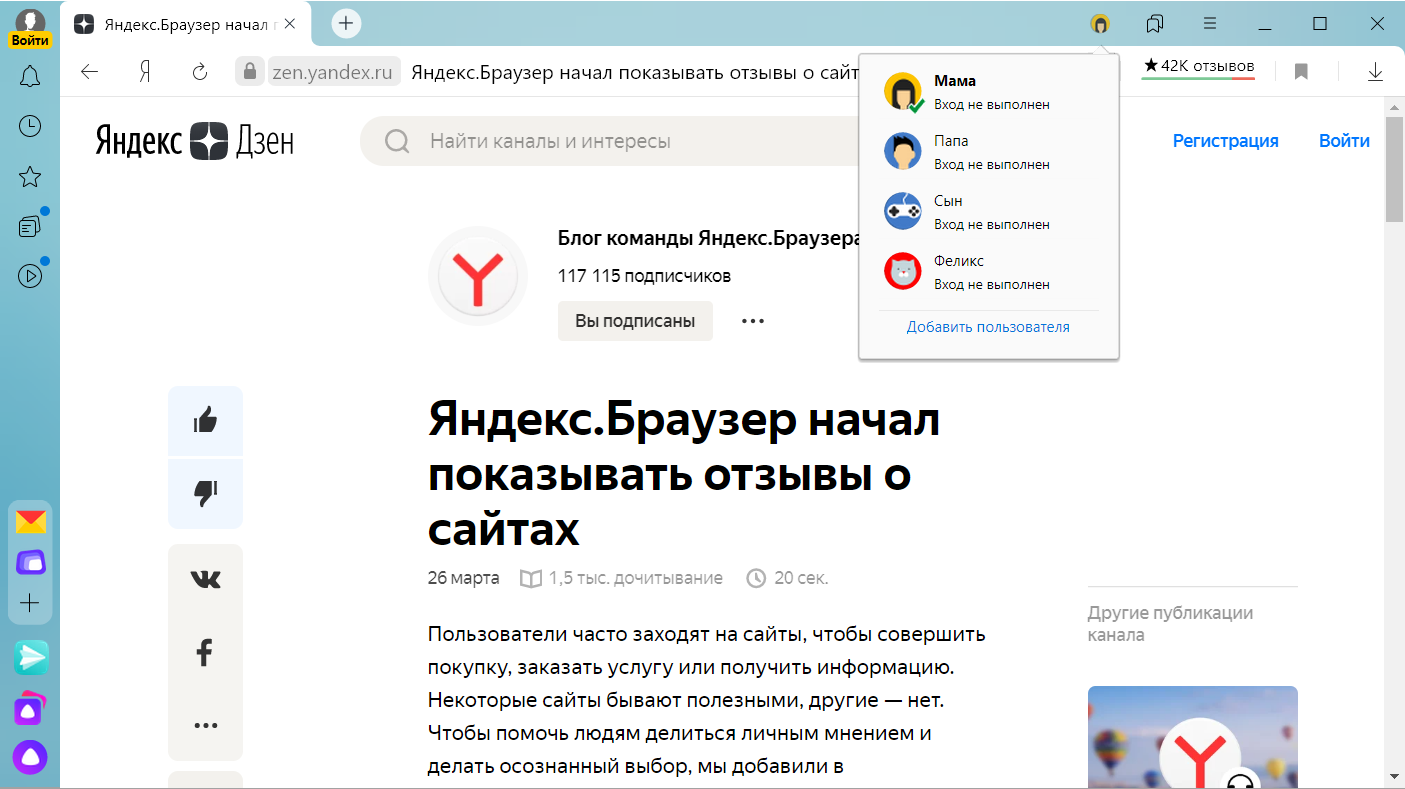
Task: Bookmark this page with flag icon
Action: pos(1301,71)
